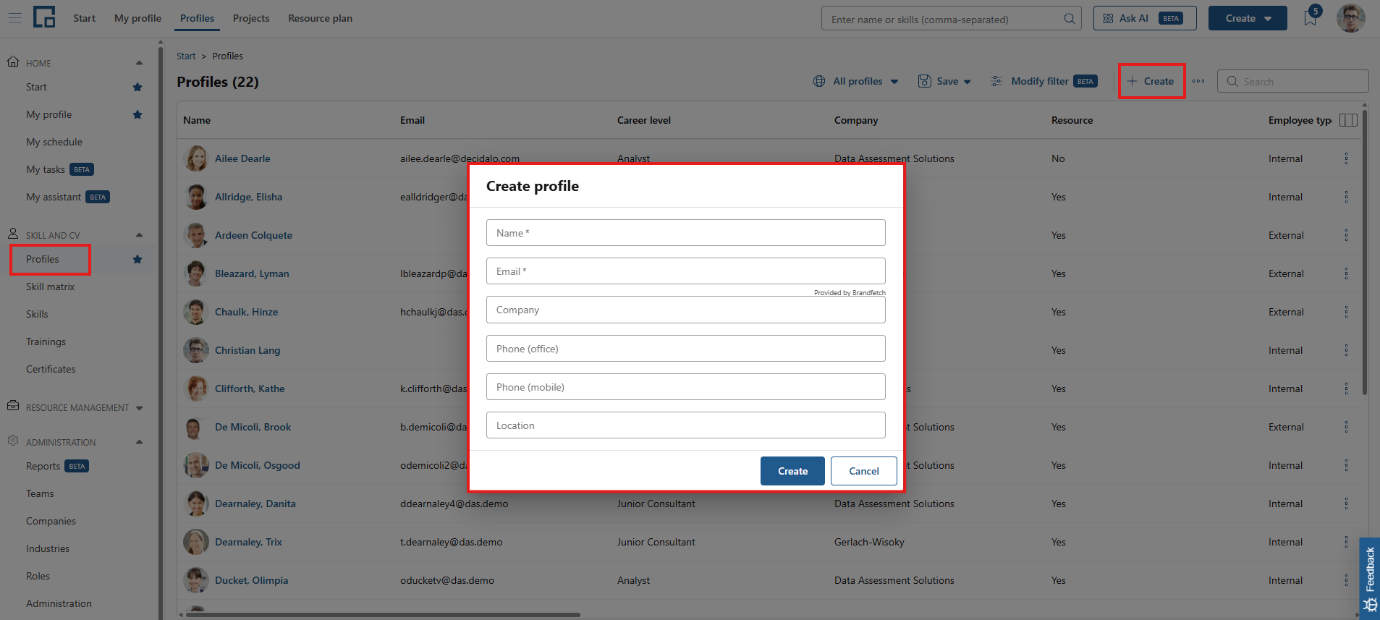Image resolution: width=1380 pixels, height=620 pixels.
Task: Switch to the My profile top tab
Action: 137,18
